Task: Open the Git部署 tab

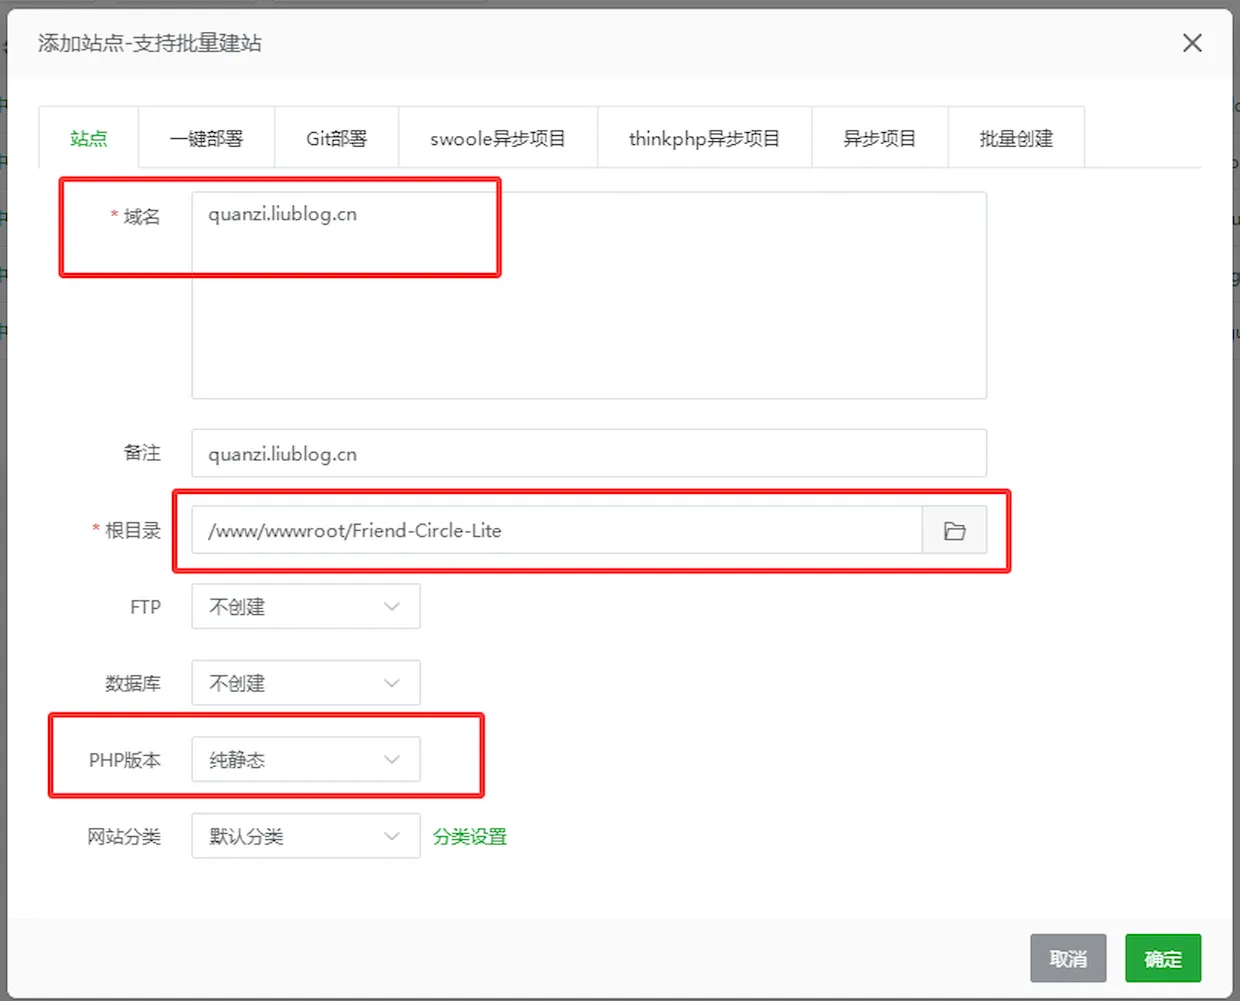Action: pyautogui.click(x=336, y=139)
